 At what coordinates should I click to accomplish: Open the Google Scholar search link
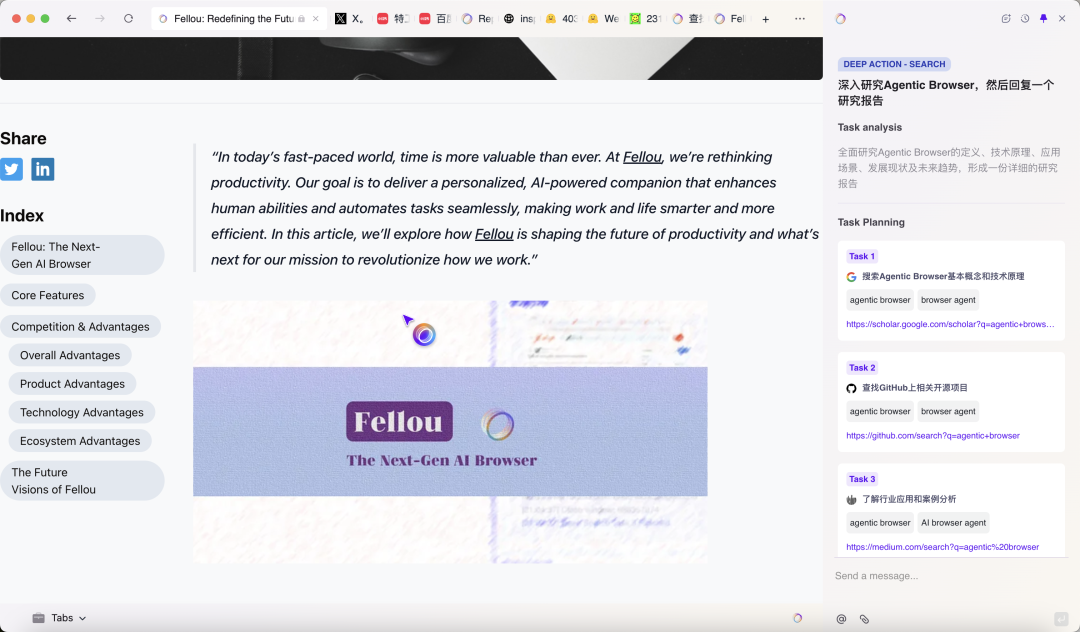[x=950, y=324]
